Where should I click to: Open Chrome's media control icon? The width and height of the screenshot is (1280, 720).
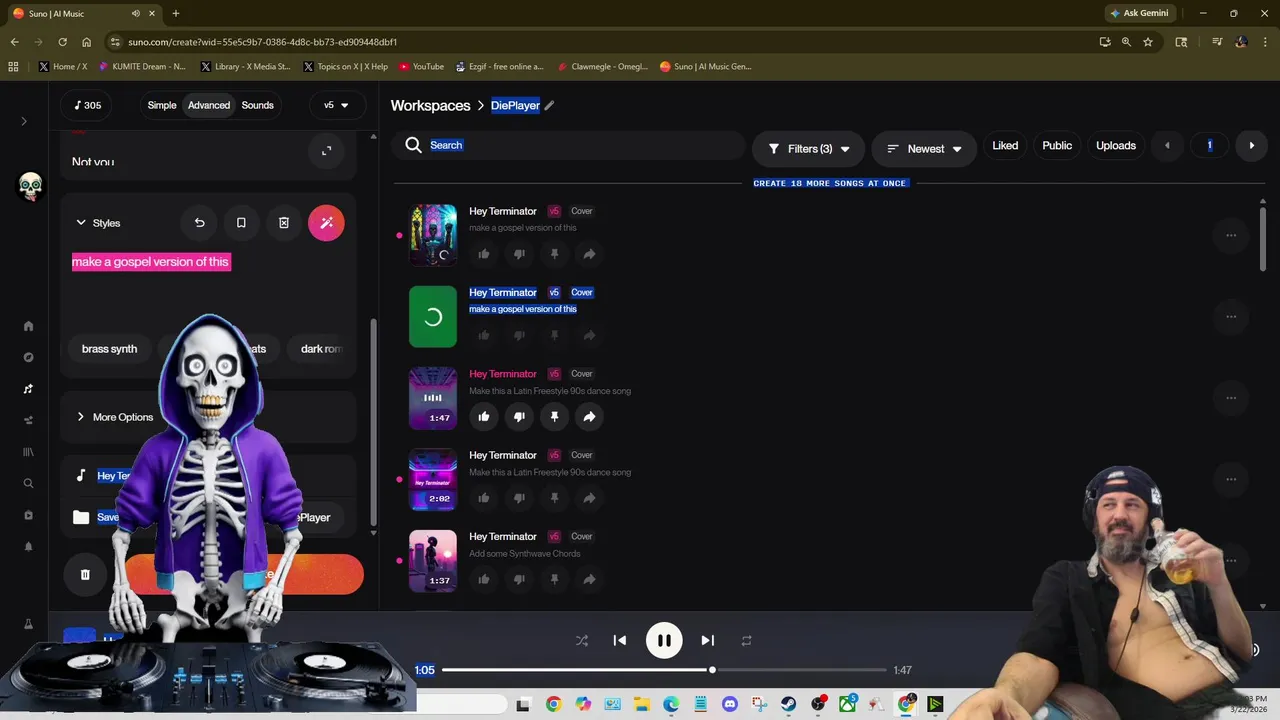click(x=1217, y=42)
